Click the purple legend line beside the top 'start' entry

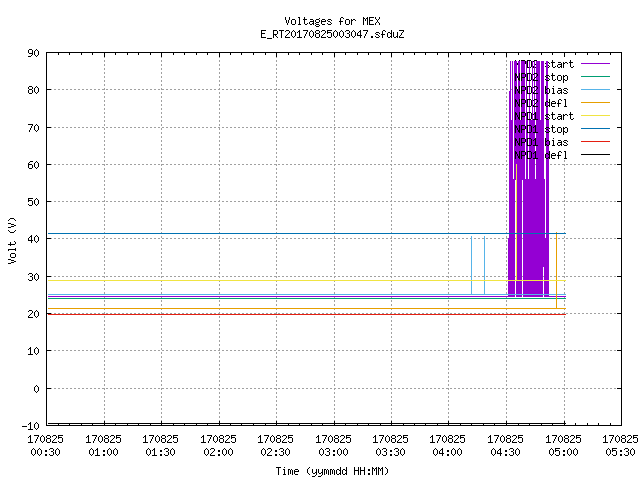pos(595,64)
